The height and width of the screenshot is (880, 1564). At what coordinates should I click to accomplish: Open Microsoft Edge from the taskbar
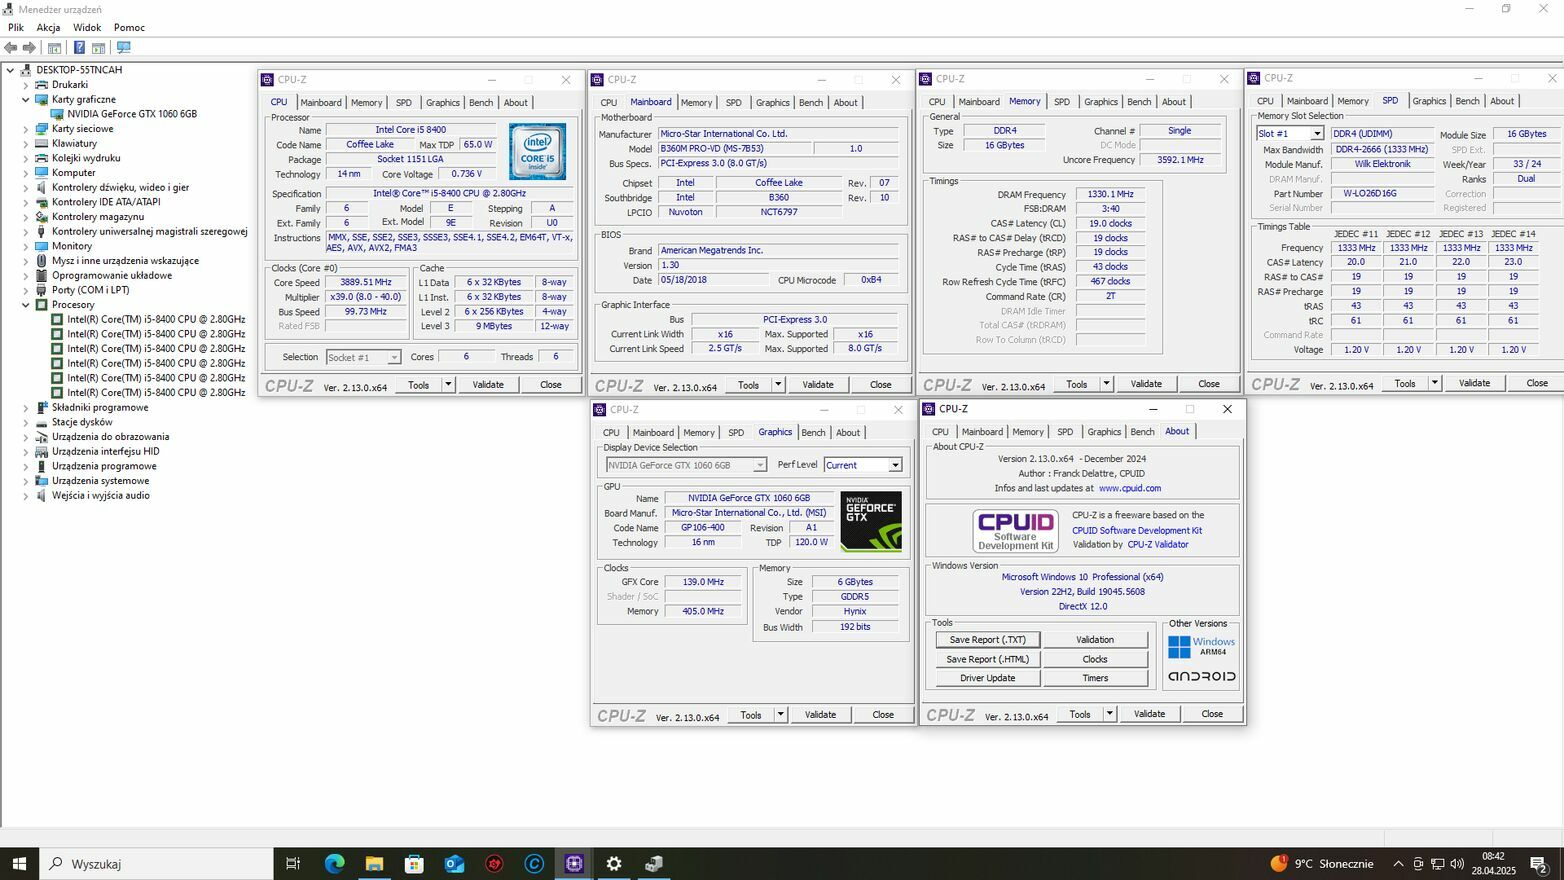point(334,864)
